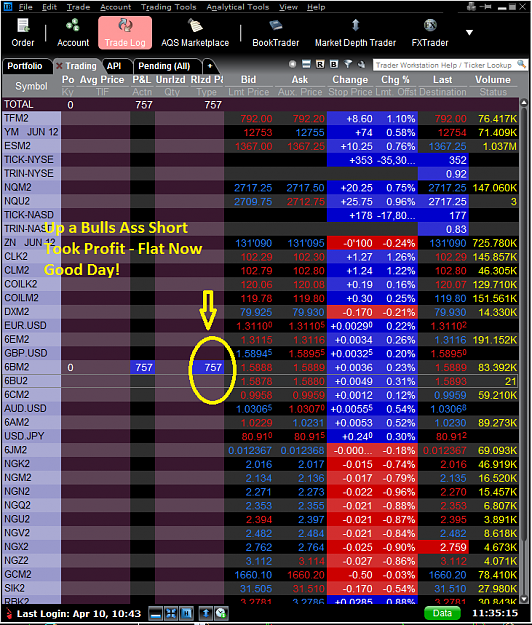Screen dimensions: 532x625
Task: Click the Bid column header
Action: pos(248,80)
